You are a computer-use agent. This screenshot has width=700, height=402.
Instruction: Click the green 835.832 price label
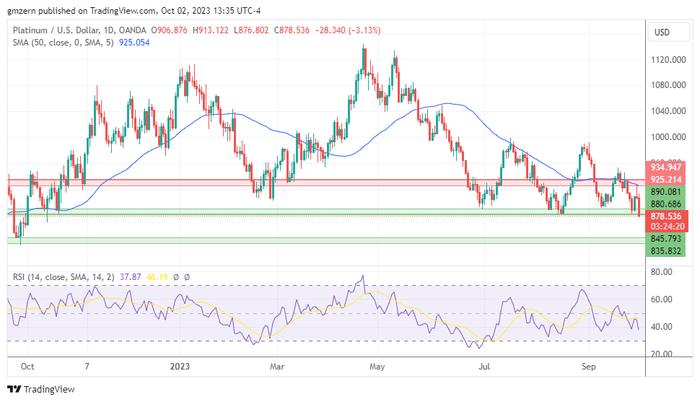coord(666,251)
